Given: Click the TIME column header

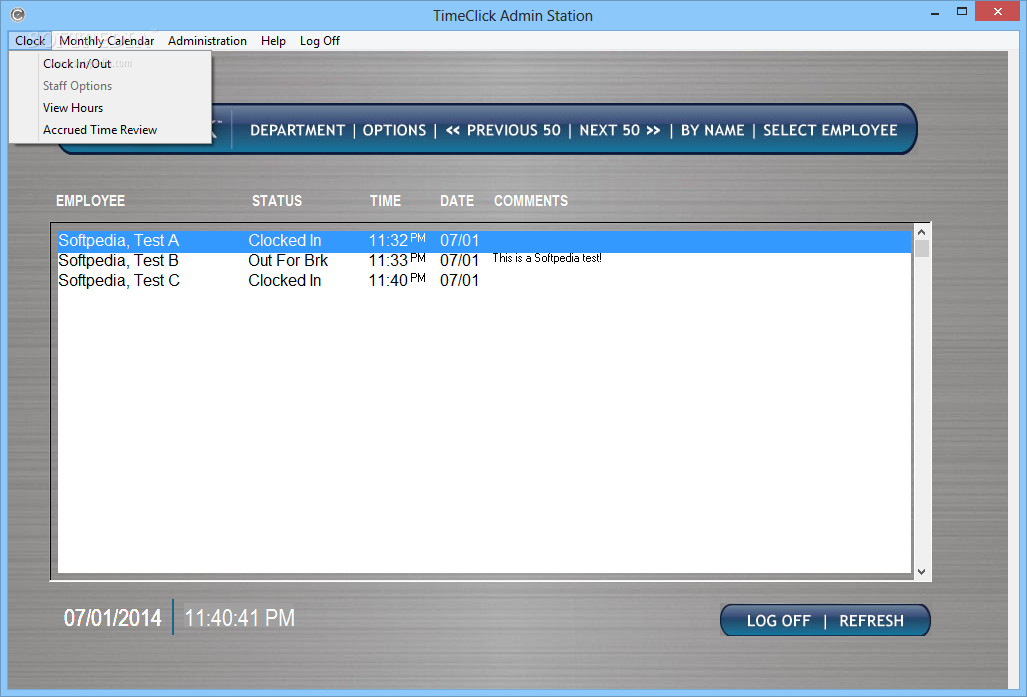Looking at the screenshot, I should click(385, 201).
